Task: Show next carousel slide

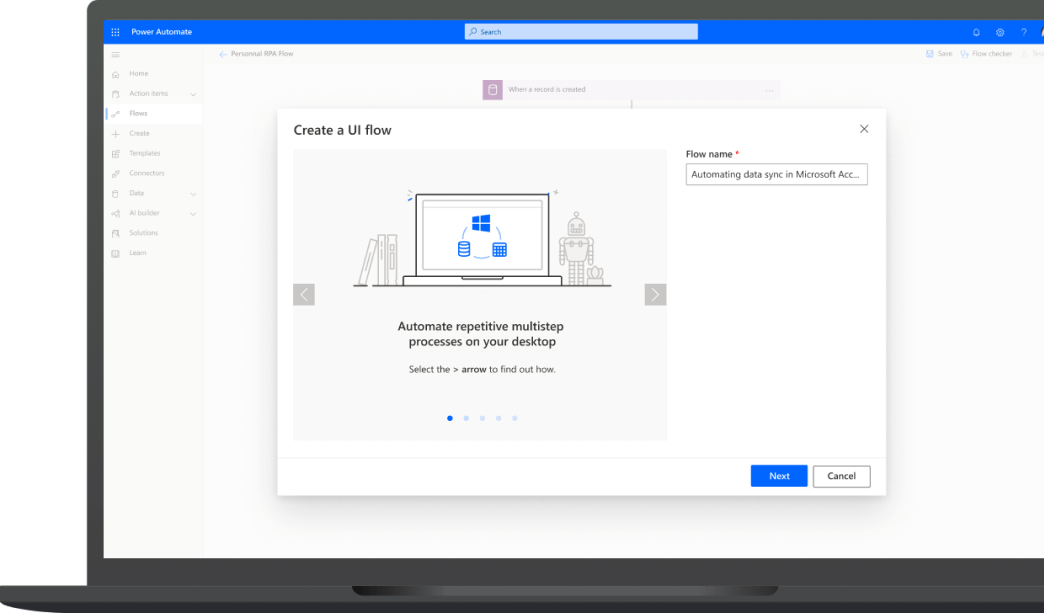Action: pos(655,295)
